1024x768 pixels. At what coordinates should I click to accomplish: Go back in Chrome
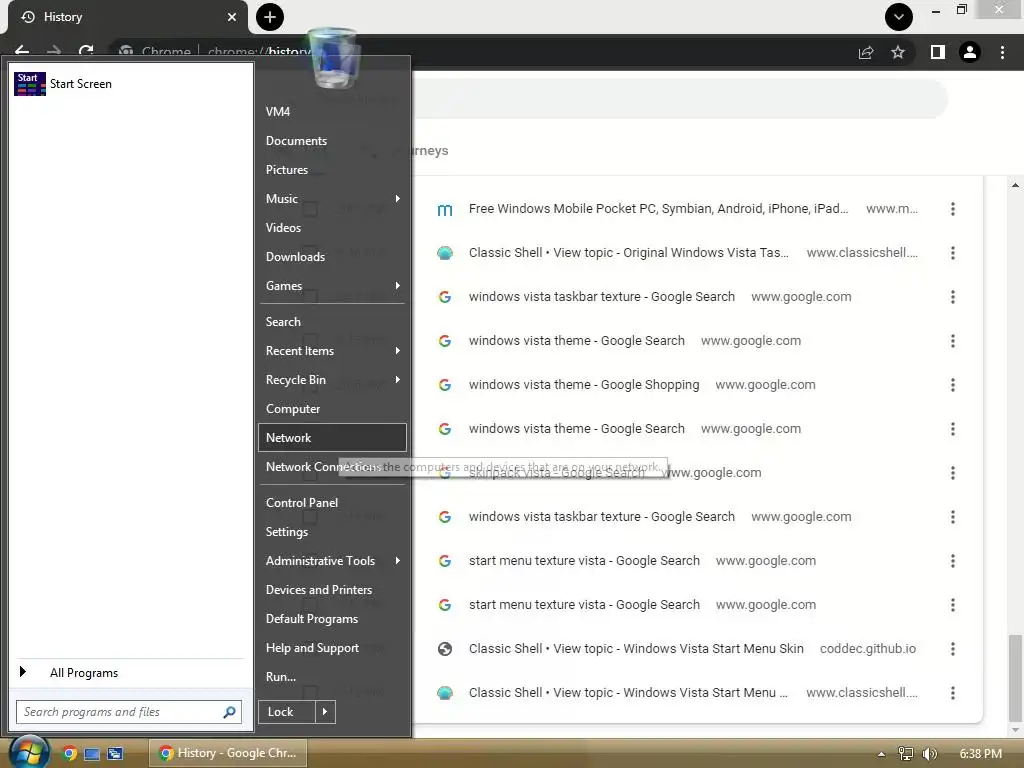point(22,51)
